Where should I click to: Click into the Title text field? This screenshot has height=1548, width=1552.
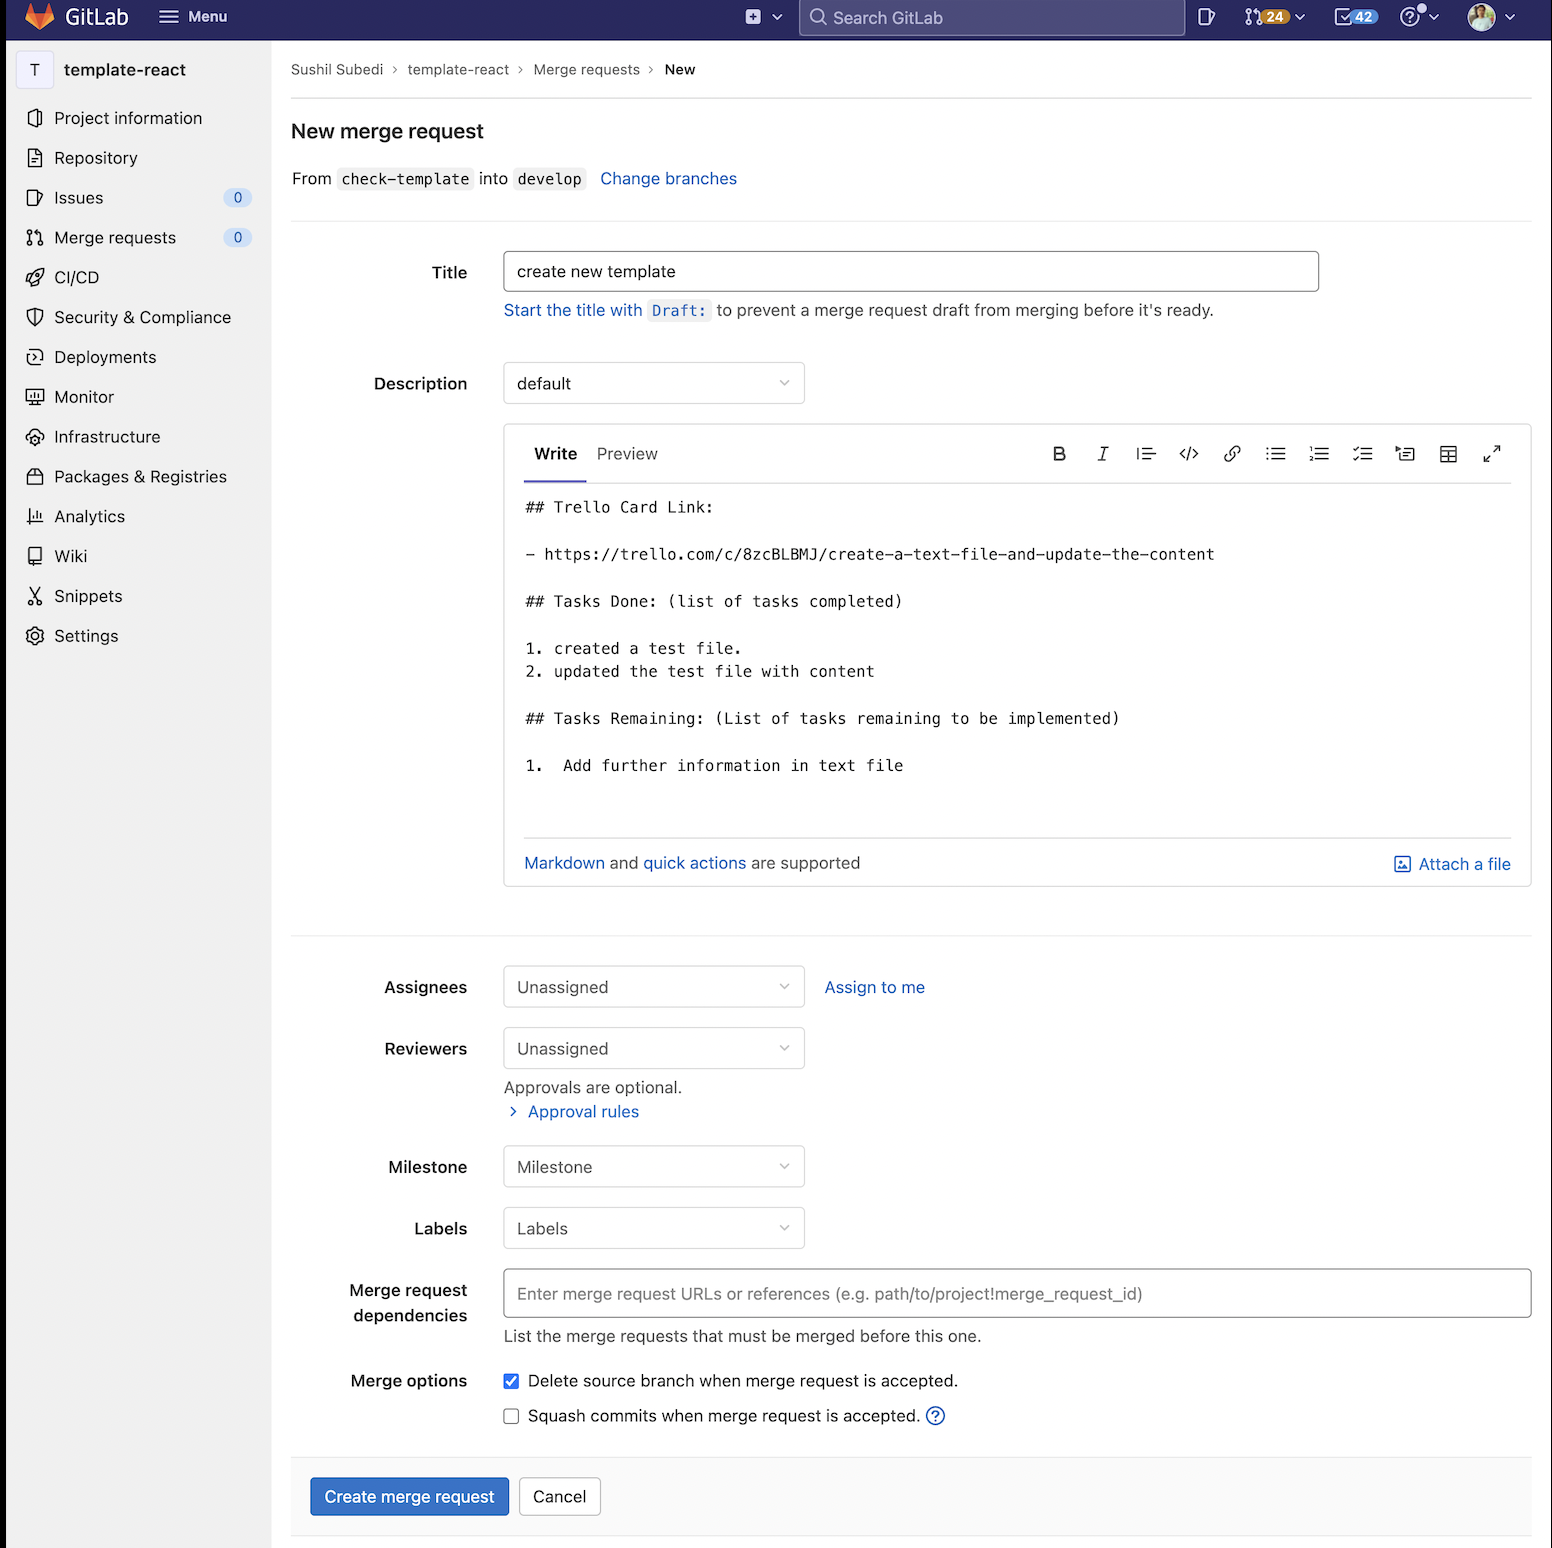(911, 272)
